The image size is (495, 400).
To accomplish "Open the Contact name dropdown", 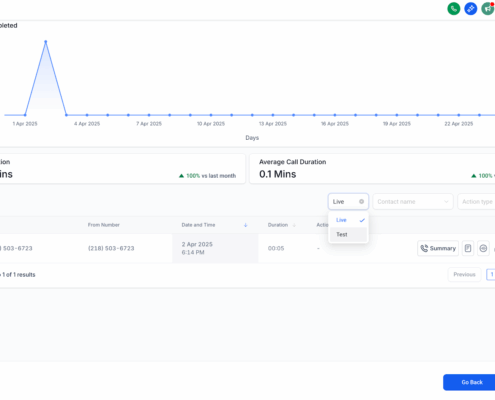I will point(413,202).
